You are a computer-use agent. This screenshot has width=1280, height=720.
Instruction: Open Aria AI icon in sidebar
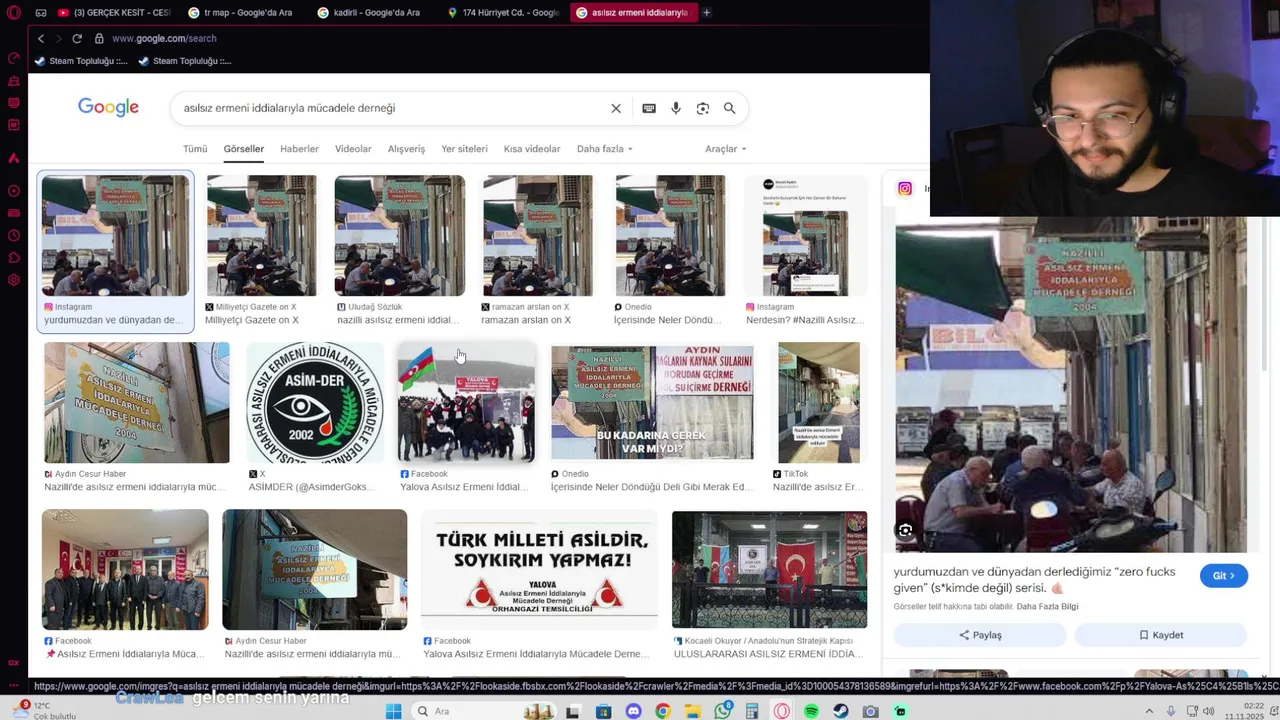[14, 158]
